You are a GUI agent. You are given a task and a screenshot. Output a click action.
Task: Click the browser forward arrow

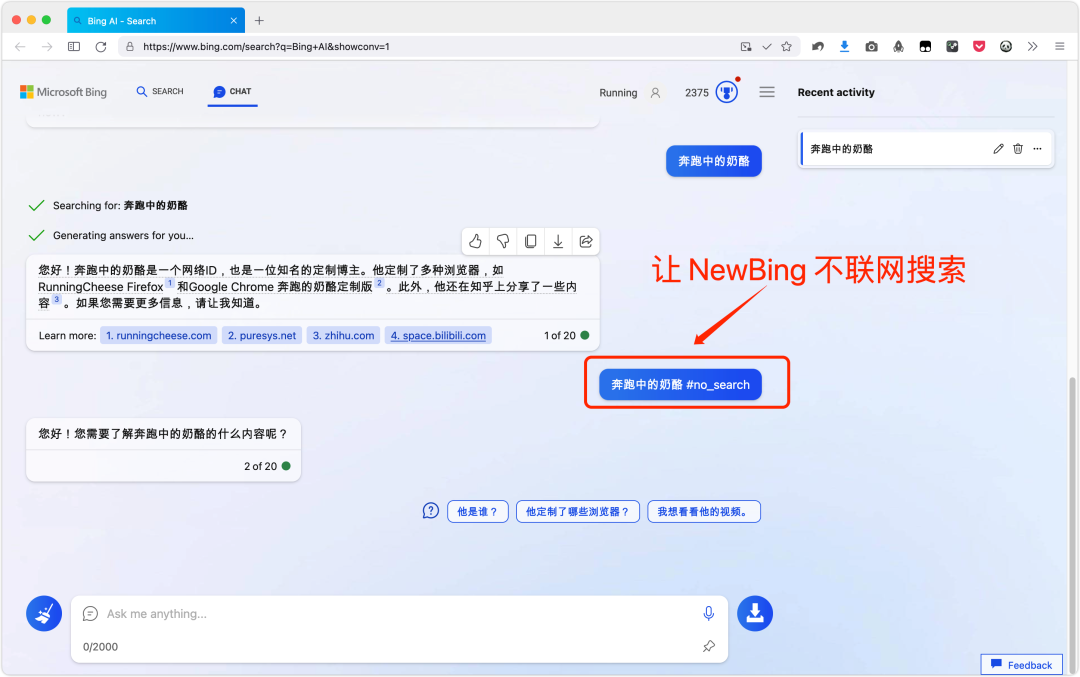coord(47,47)
